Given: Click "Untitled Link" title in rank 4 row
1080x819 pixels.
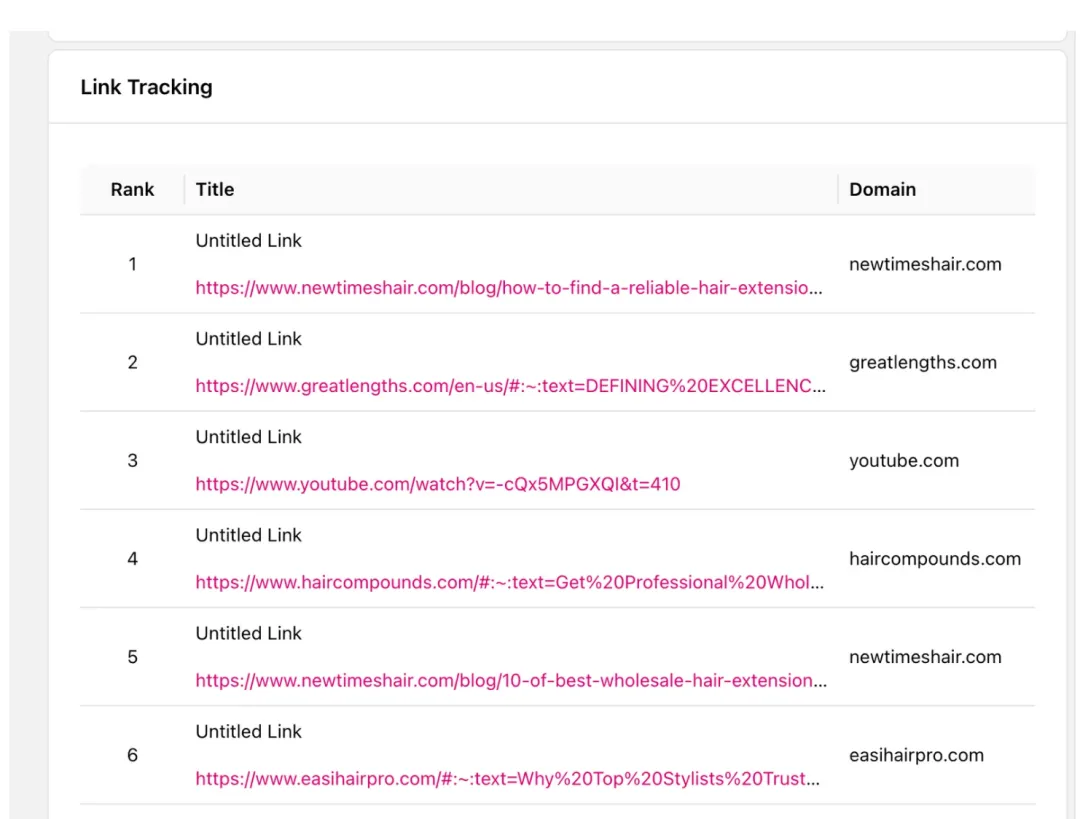Looking at the screenshot, I should click(248, 535).
